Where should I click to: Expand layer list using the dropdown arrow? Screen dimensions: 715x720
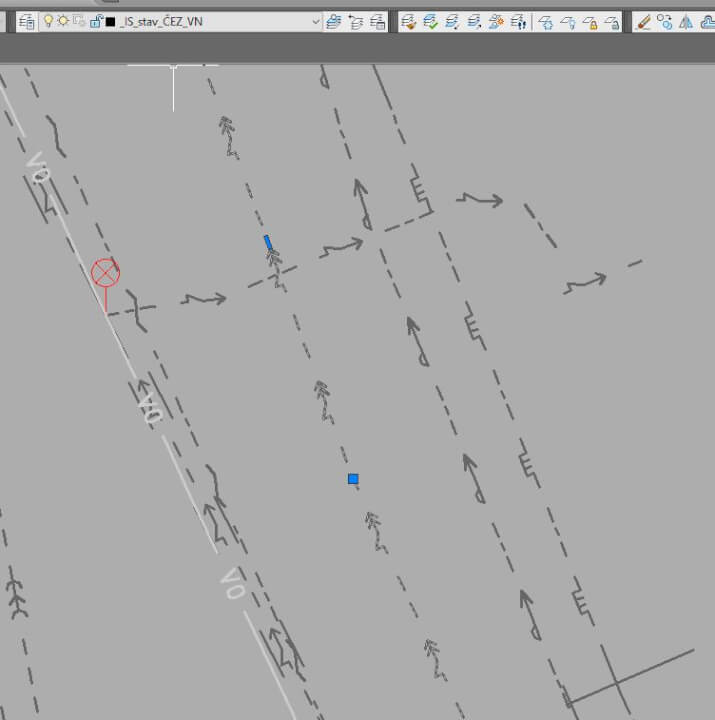(316, 21)
